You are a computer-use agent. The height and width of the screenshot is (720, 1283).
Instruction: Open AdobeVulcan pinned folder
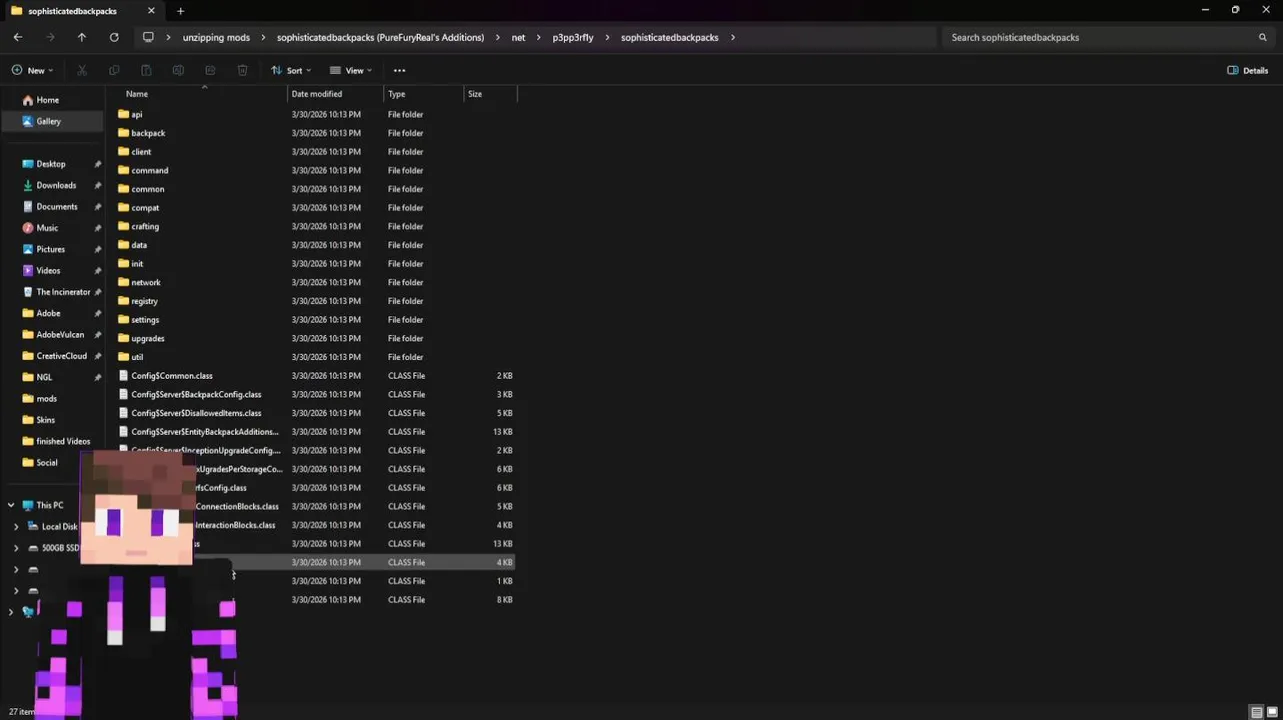(60, 335)
